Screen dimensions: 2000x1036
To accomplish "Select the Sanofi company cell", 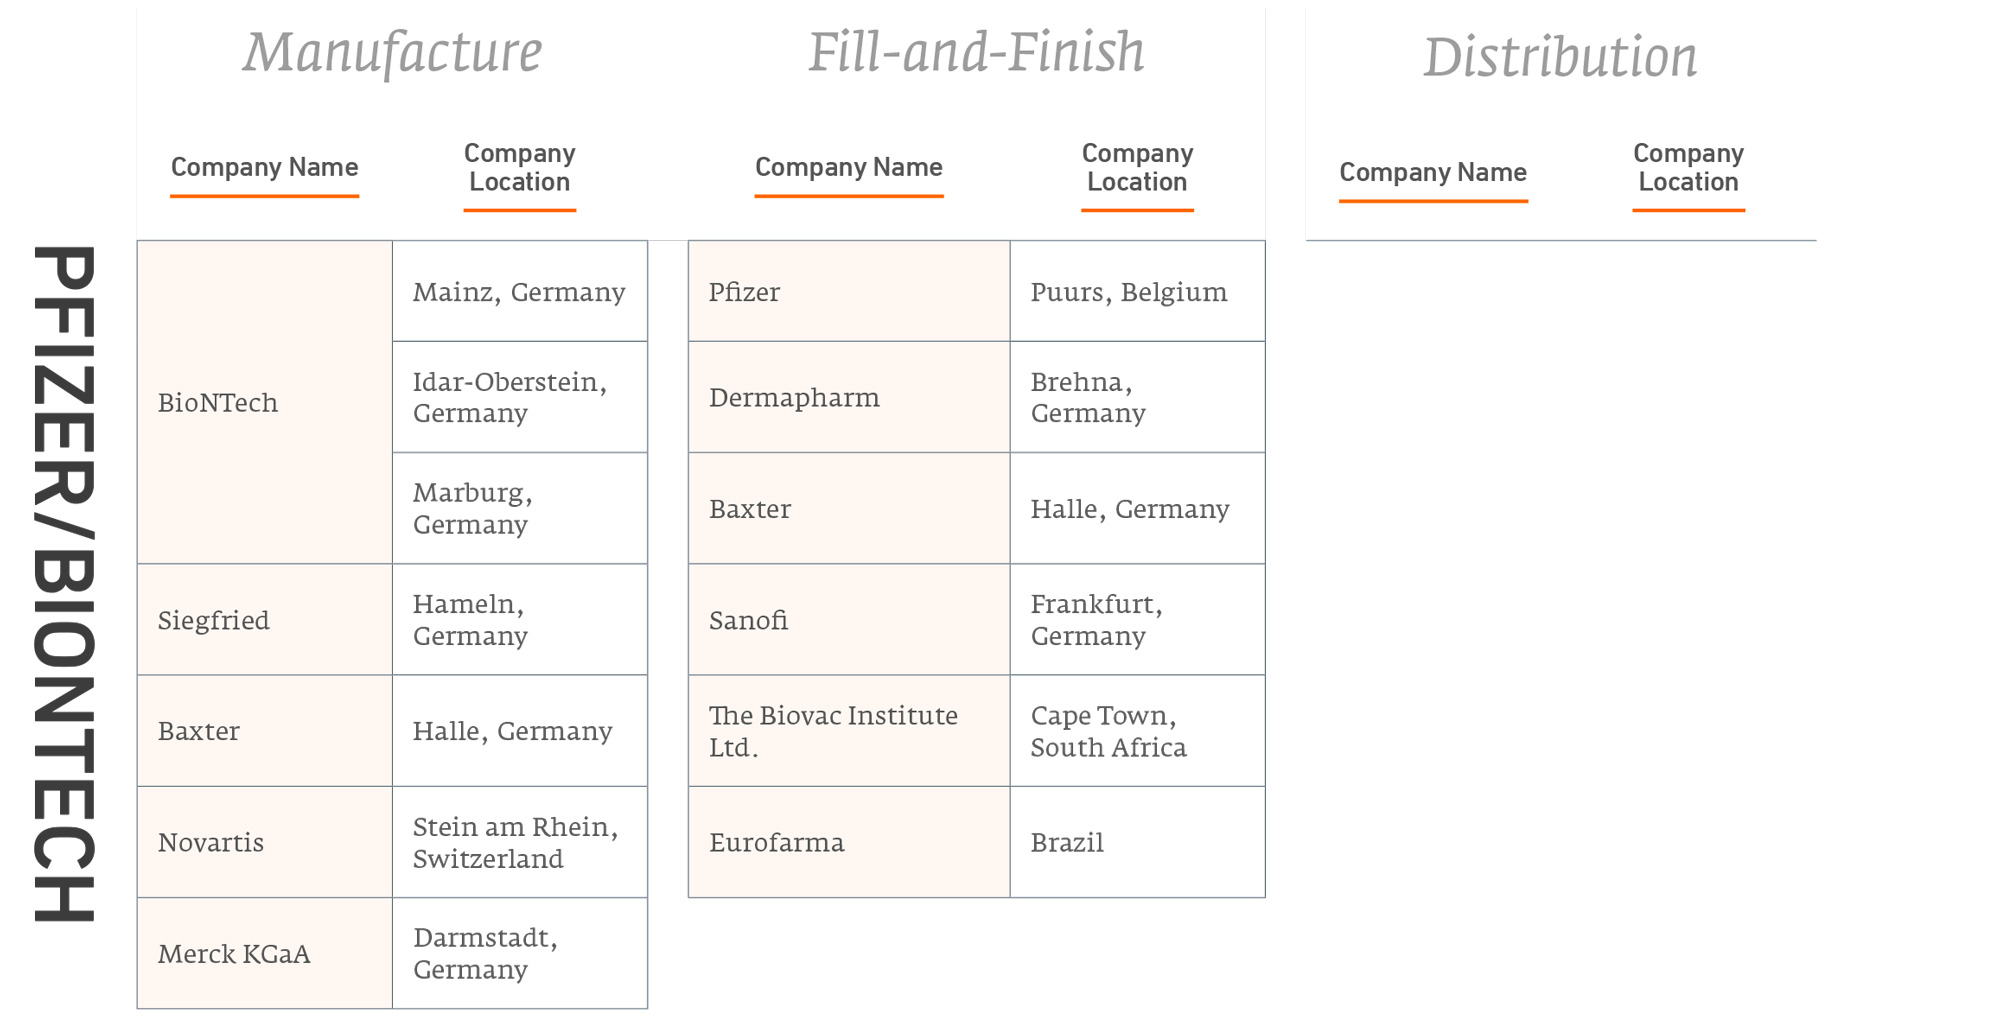I will click(x=848, y=620).
